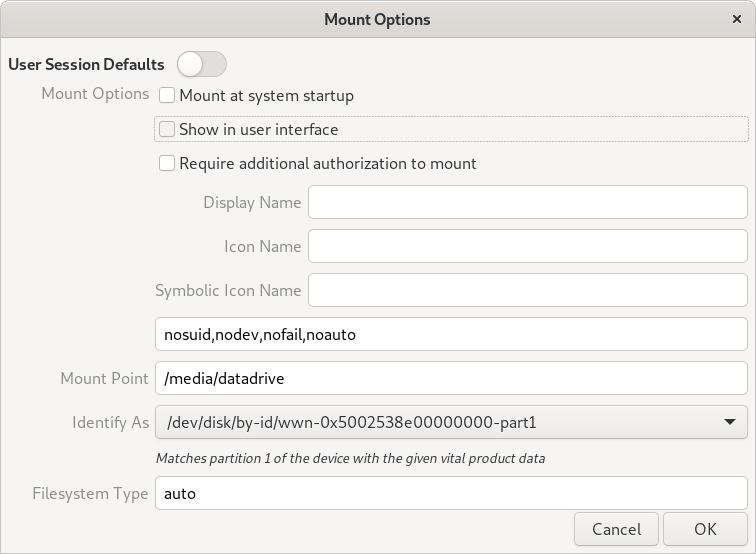This screenshot has height=554, width=756.
Task: Click the Symbolic Icon Name label
Action: pyautogui.click(x=228, y=290)
